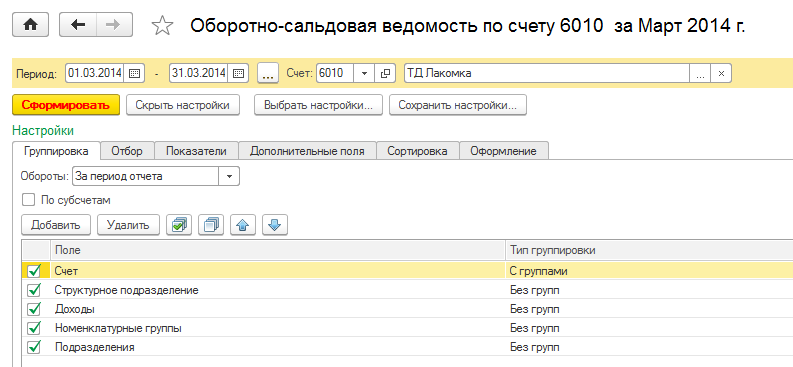793x367 pixels.
Task: Check all grouping fields icon
Action: coord(179,225)
